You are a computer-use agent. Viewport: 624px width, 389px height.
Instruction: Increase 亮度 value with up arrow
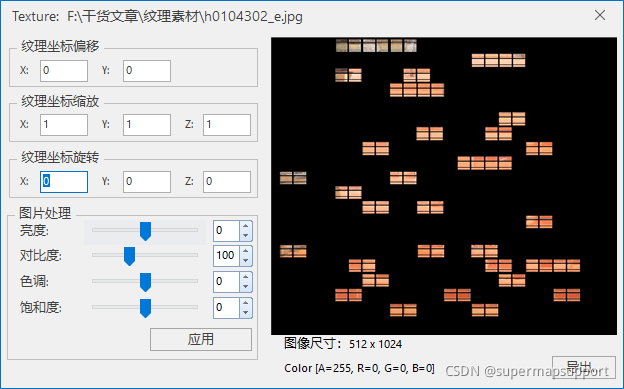click(246, 226)
